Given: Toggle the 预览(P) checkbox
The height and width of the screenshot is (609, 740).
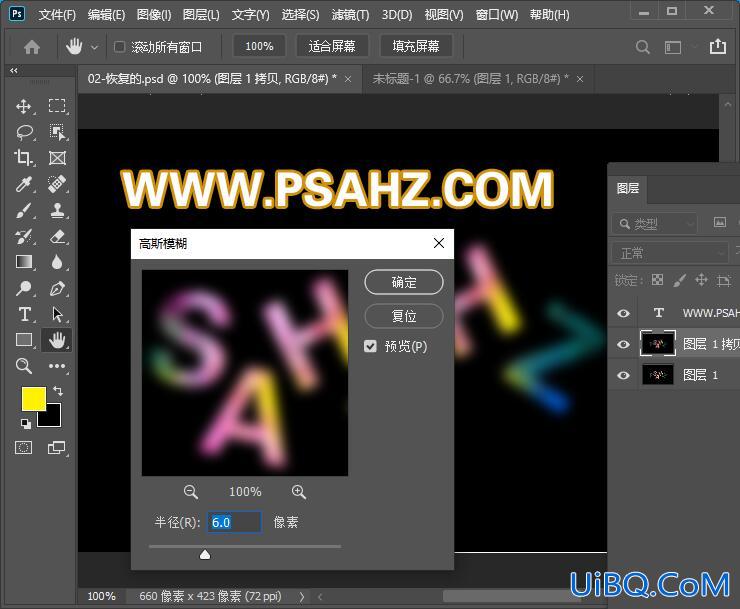Looking at the screenshot, I should pos(370,347).
